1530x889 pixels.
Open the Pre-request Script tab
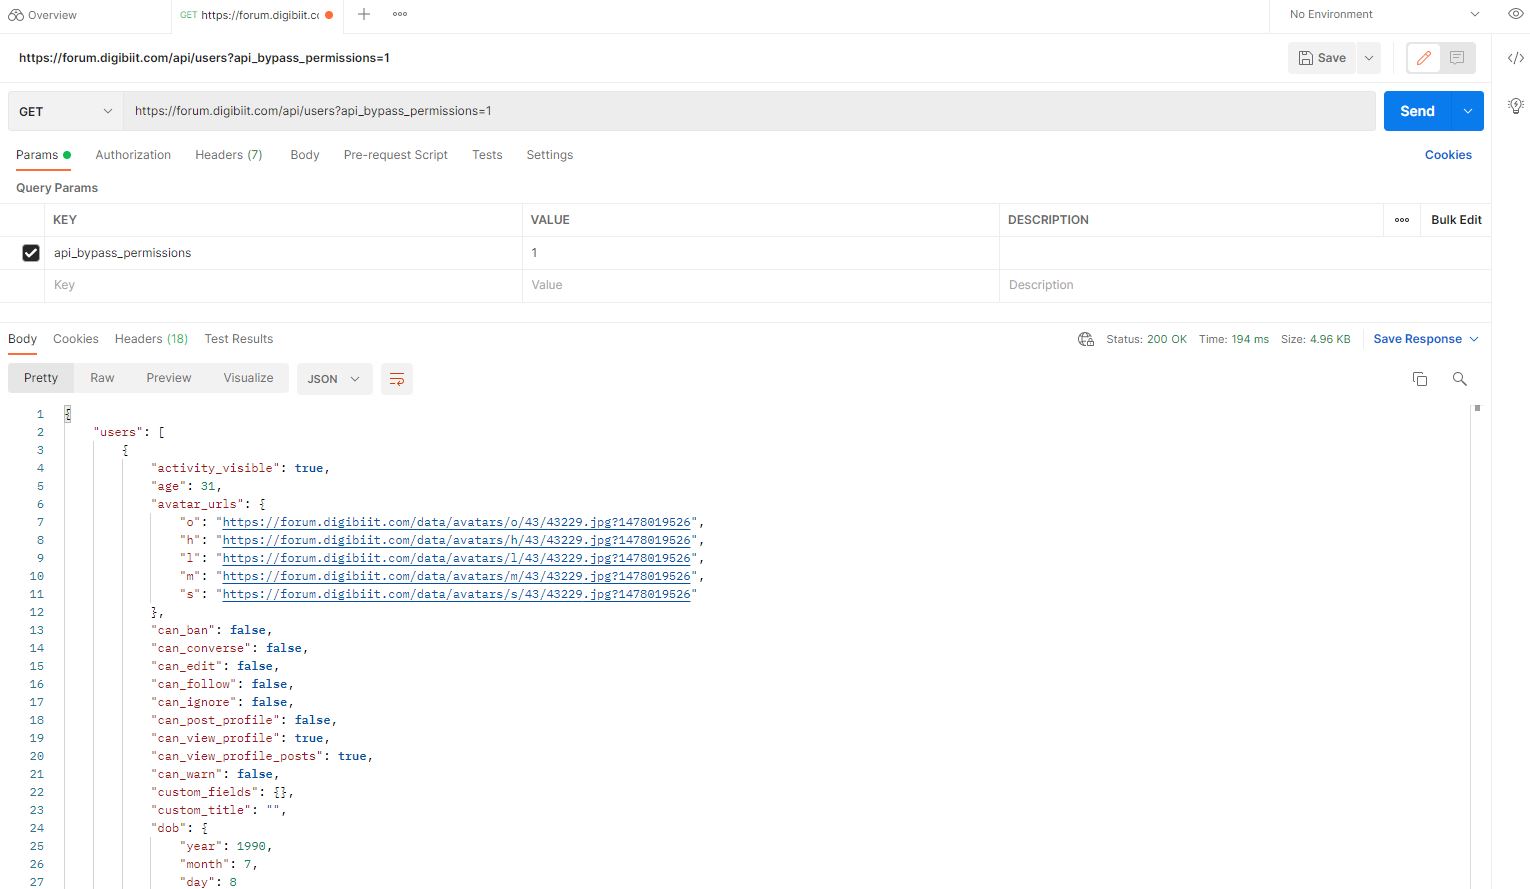point(396,155)
